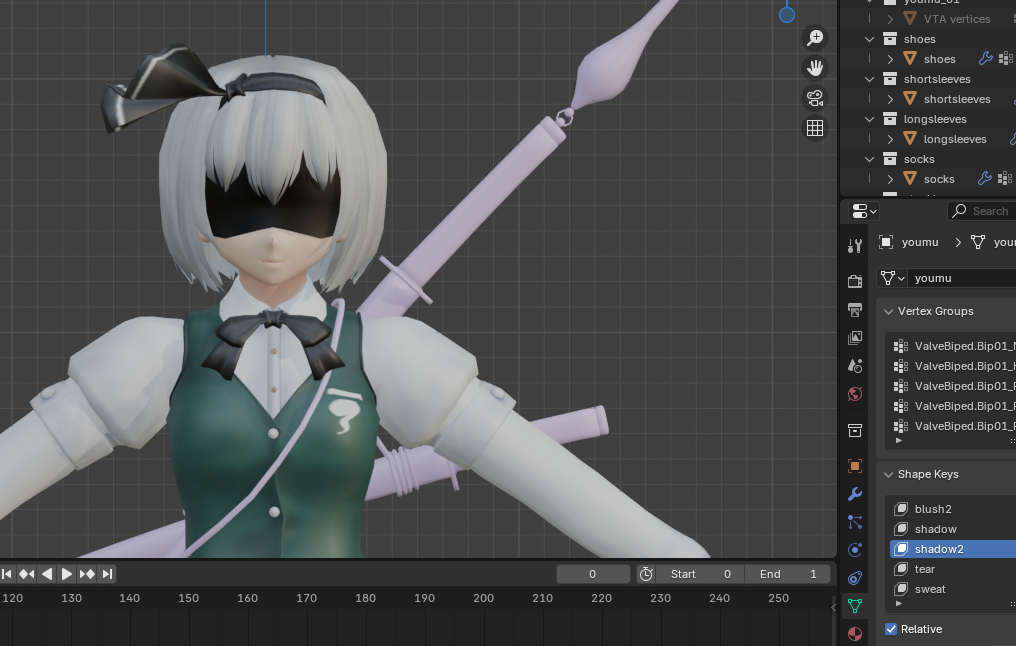The width and height of the screenshot is (1016, 646).
Task: Toggle the camera view icon
Action: click(815, 98)
